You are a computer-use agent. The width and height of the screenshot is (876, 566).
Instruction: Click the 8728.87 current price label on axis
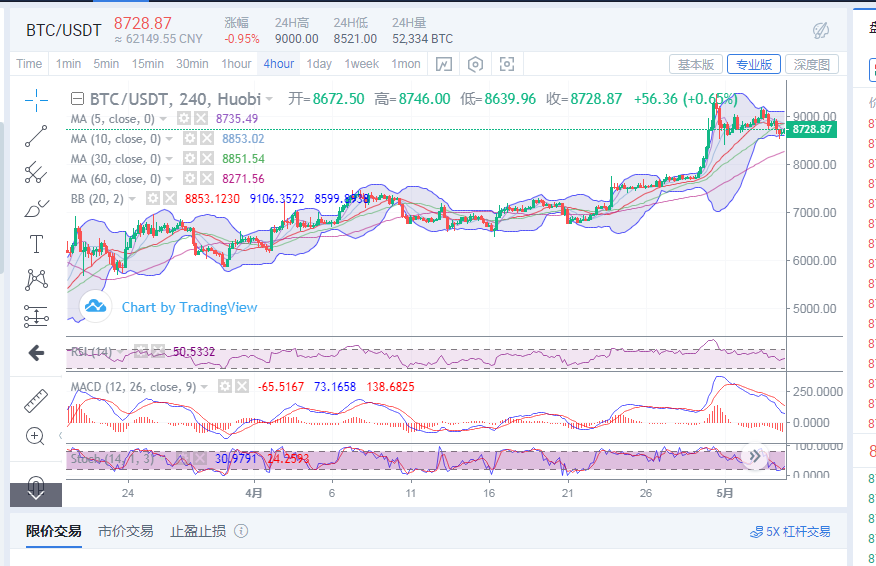pyautogui.click(x=812, y=130)
